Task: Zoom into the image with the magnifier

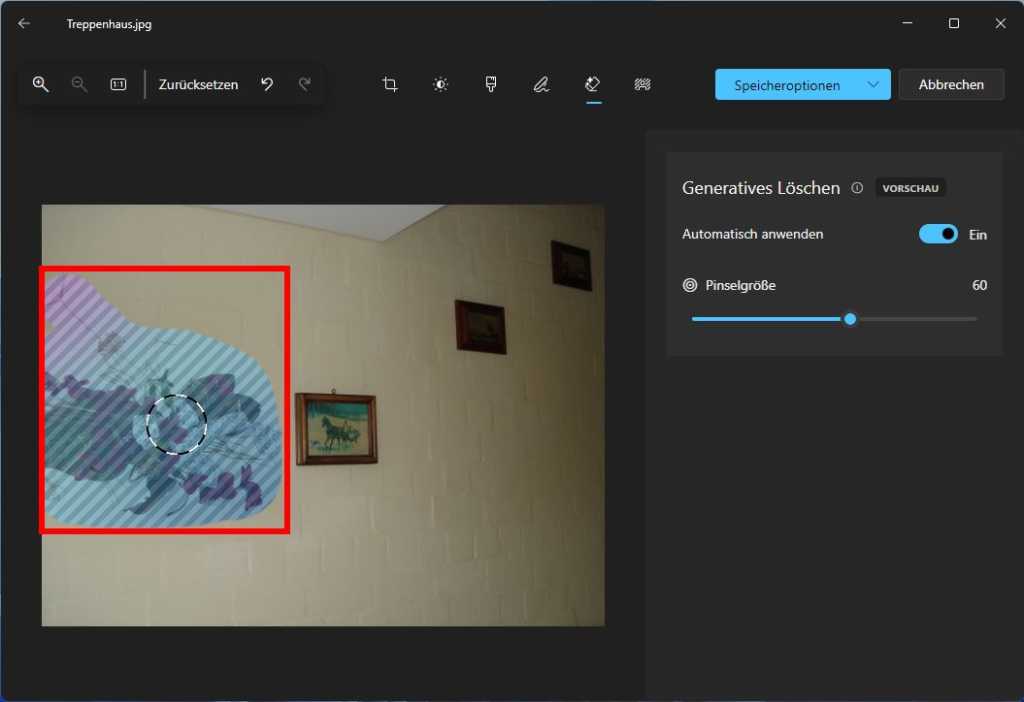Action: point(41,84)
